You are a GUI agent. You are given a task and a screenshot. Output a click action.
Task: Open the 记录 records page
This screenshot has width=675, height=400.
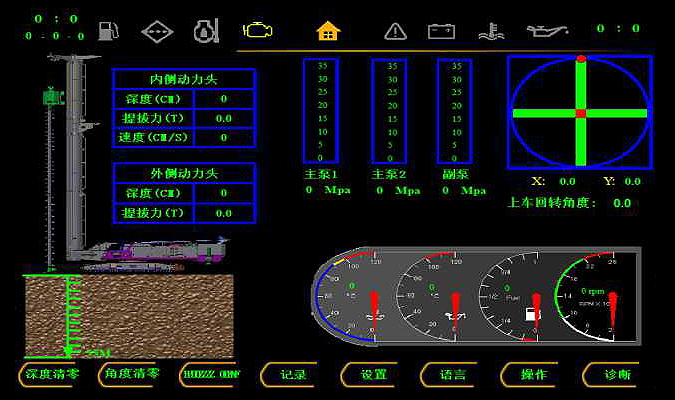[x=292, y=375]
